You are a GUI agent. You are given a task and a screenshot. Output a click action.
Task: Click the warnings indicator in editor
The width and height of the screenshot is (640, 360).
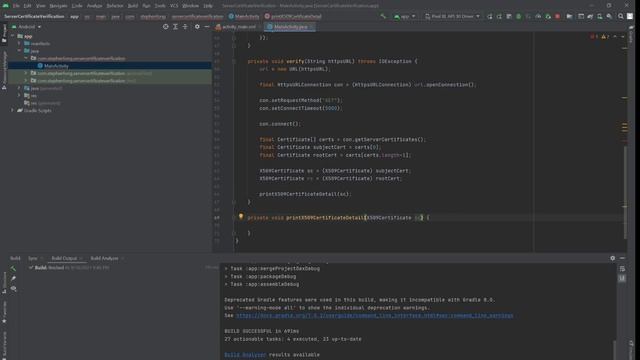605,37
